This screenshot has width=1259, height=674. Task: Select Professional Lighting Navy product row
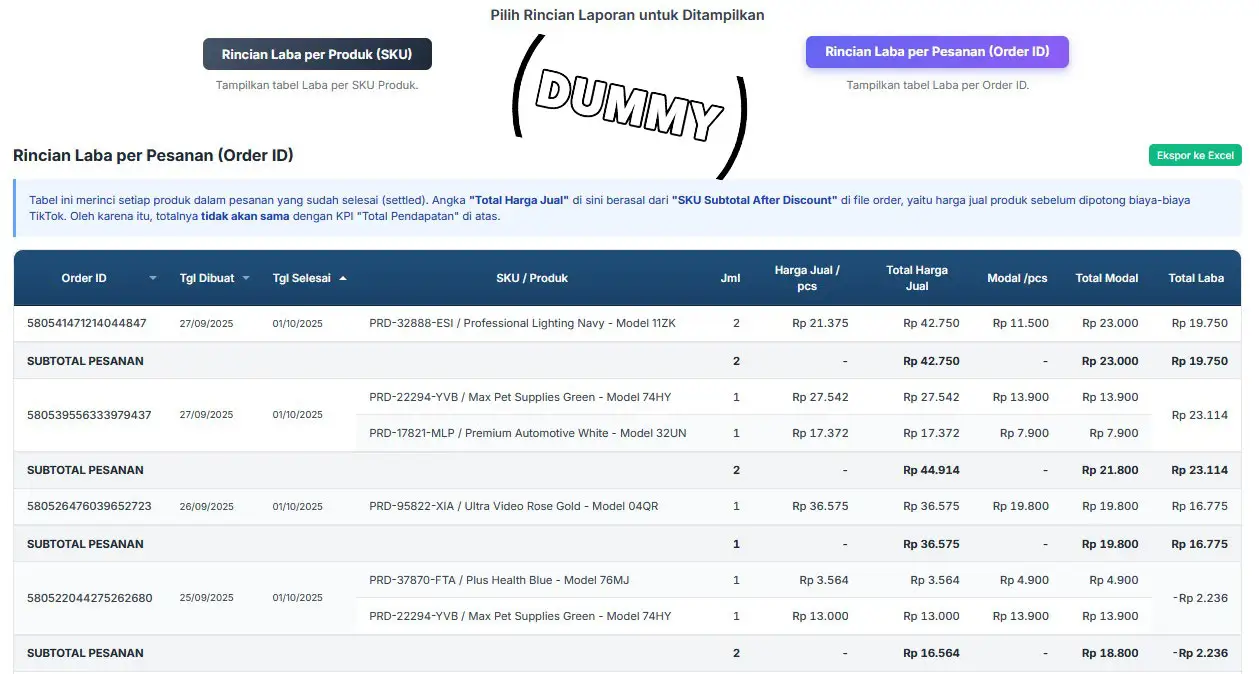pyautogui.click(x=522, y=323)
